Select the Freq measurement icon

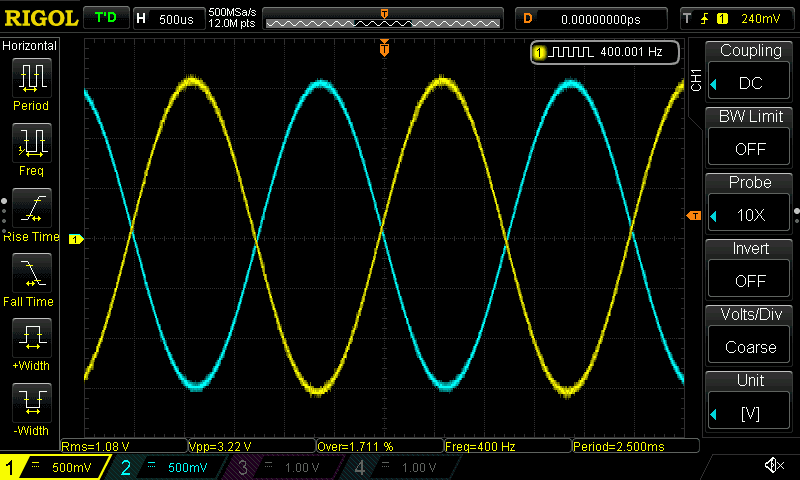coord(31,143)
